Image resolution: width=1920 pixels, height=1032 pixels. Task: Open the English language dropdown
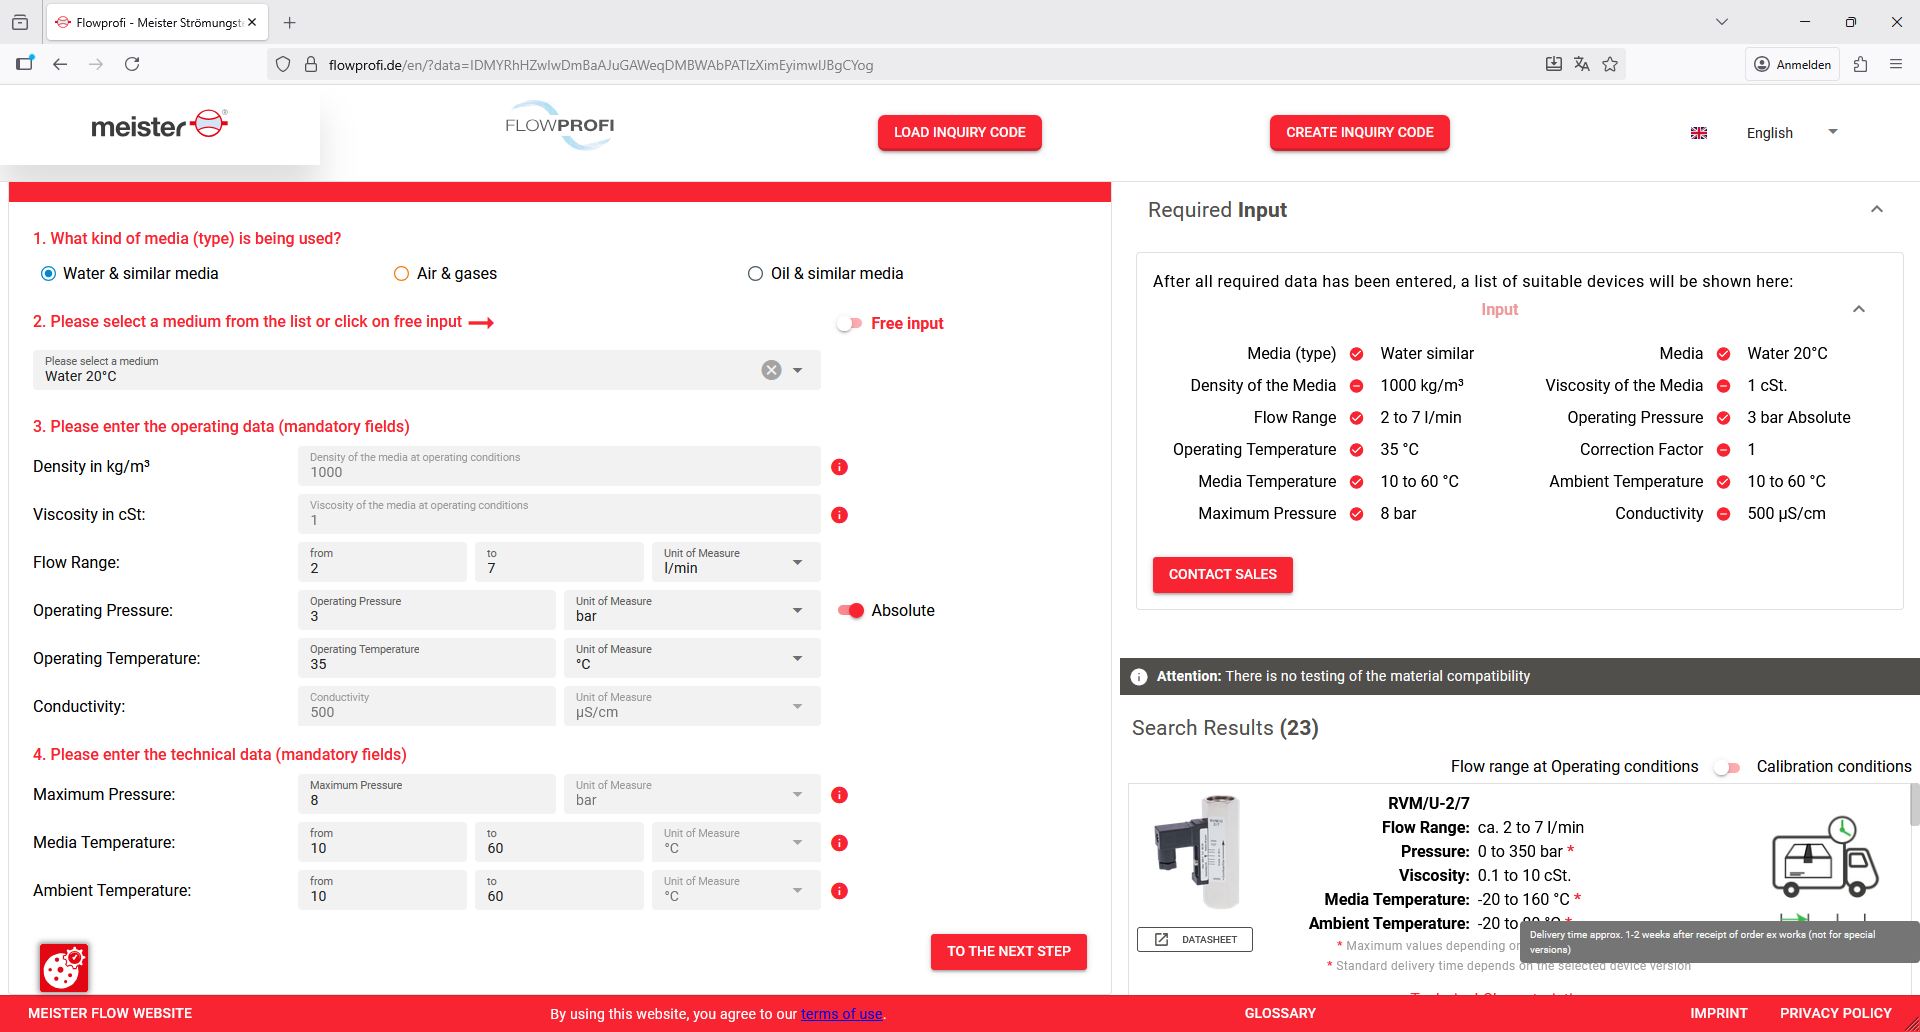[x=1790, y=133]
